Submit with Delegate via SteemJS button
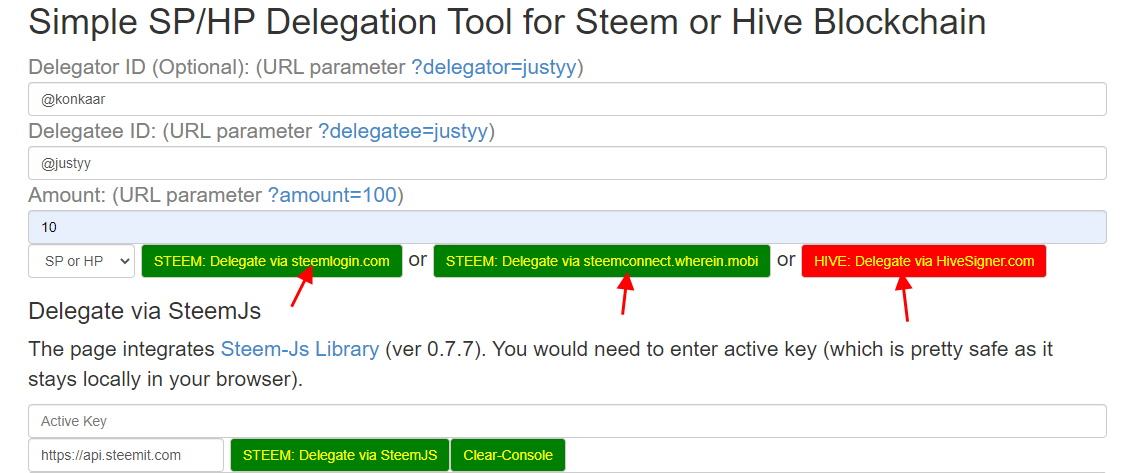Image resolution: width=1129 pixels, height=473 pixels. point(340,455)
